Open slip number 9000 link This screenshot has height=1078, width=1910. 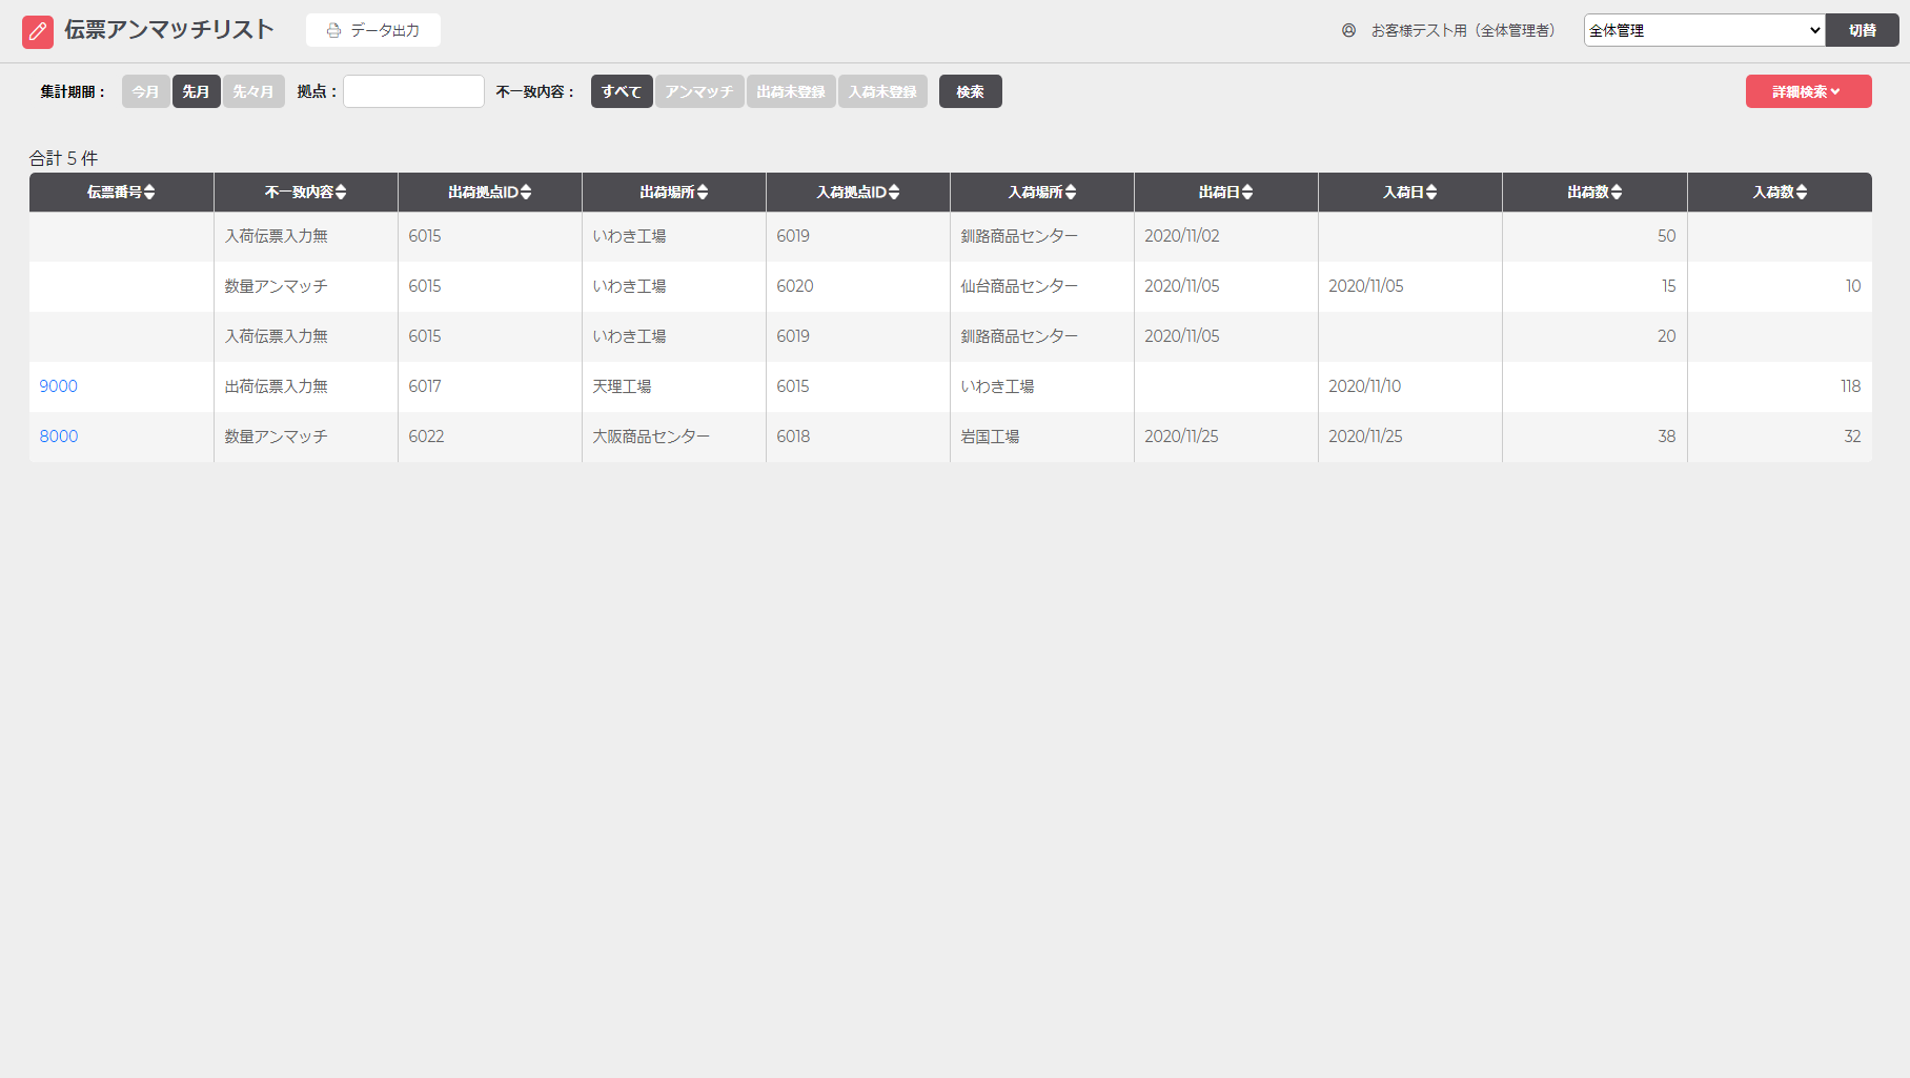(x=58, y=386)
